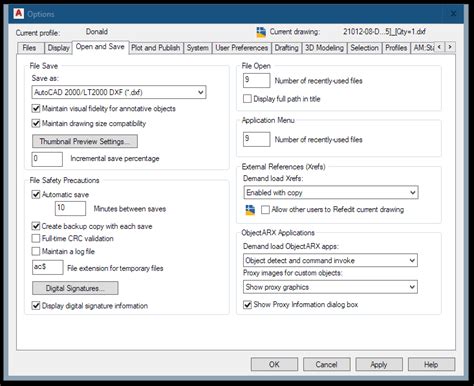
Task: Click the Apply button
Action: (379, 364)
